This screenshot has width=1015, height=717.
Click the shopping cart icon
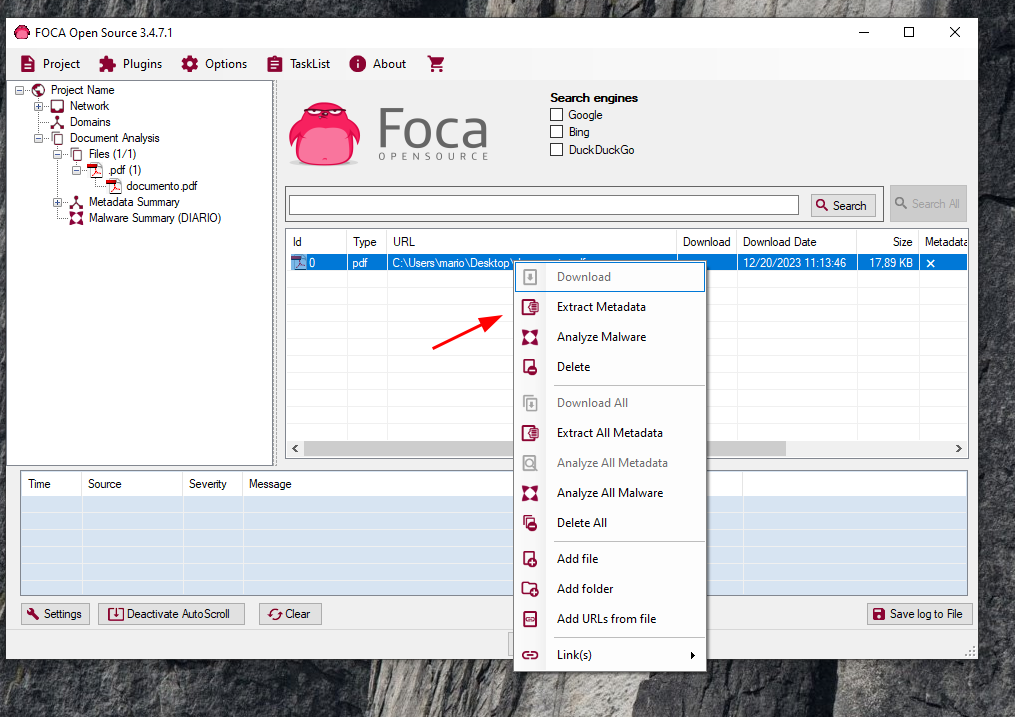pyautogui.click(x=436, y=64)
